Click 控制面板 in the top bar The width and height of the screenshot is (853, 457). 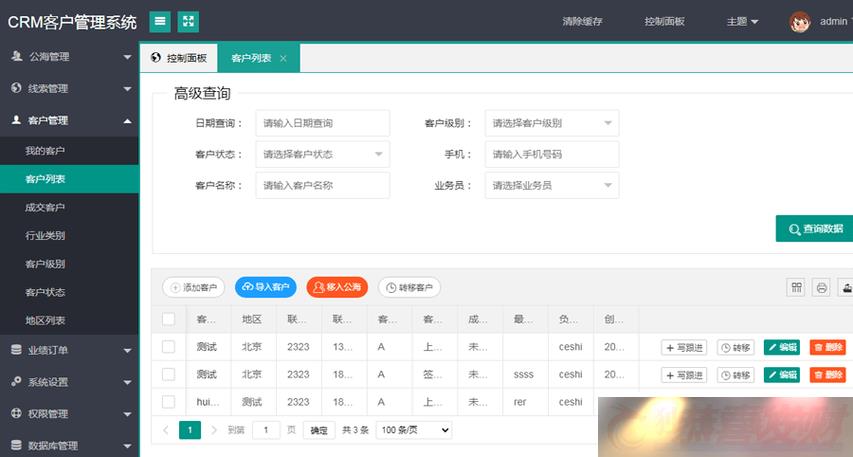click(x=664, y=22)
